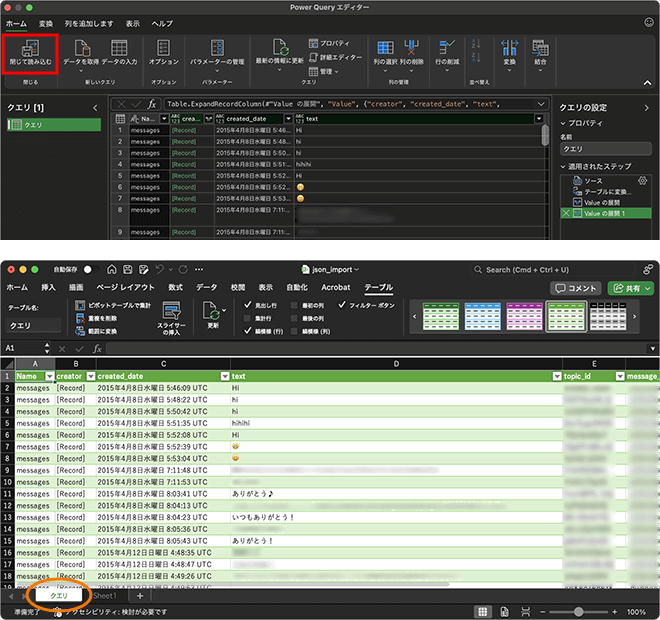
Task: Click the 更新 refresh icon in Excel
Action: click(213, 311)
